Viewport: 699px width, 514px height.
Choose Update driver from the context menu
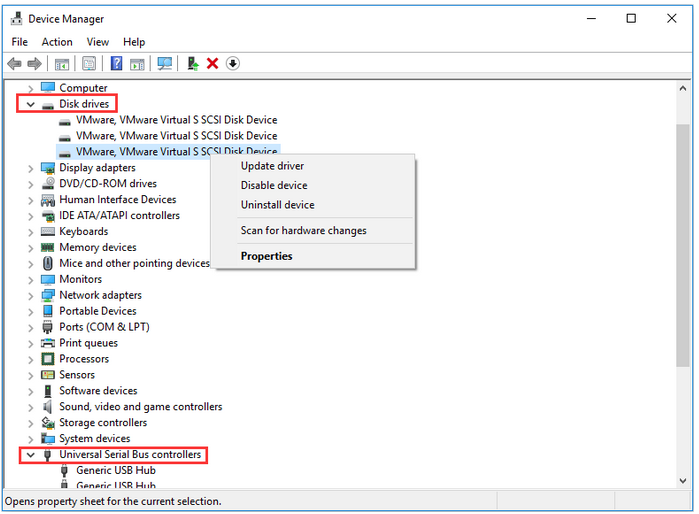[272, 166]
